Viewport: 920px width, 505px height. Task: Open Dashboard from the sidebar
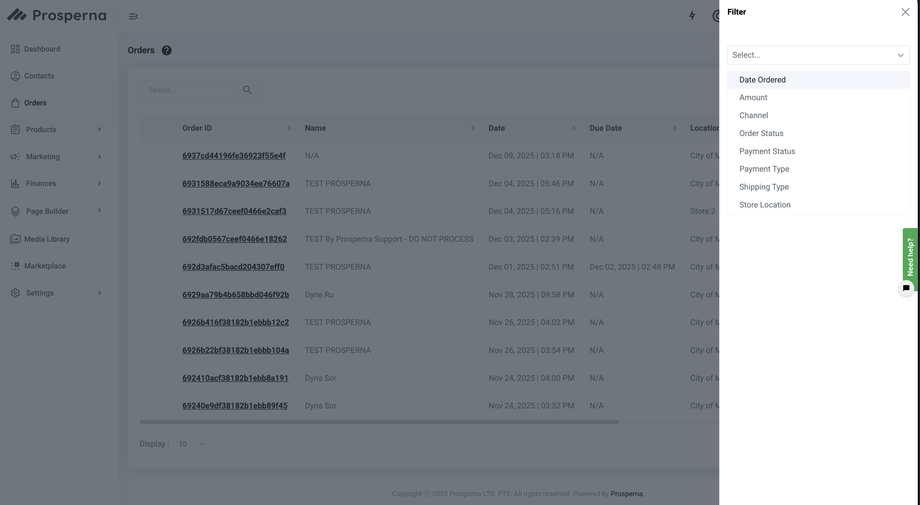(x=42, y=49)
